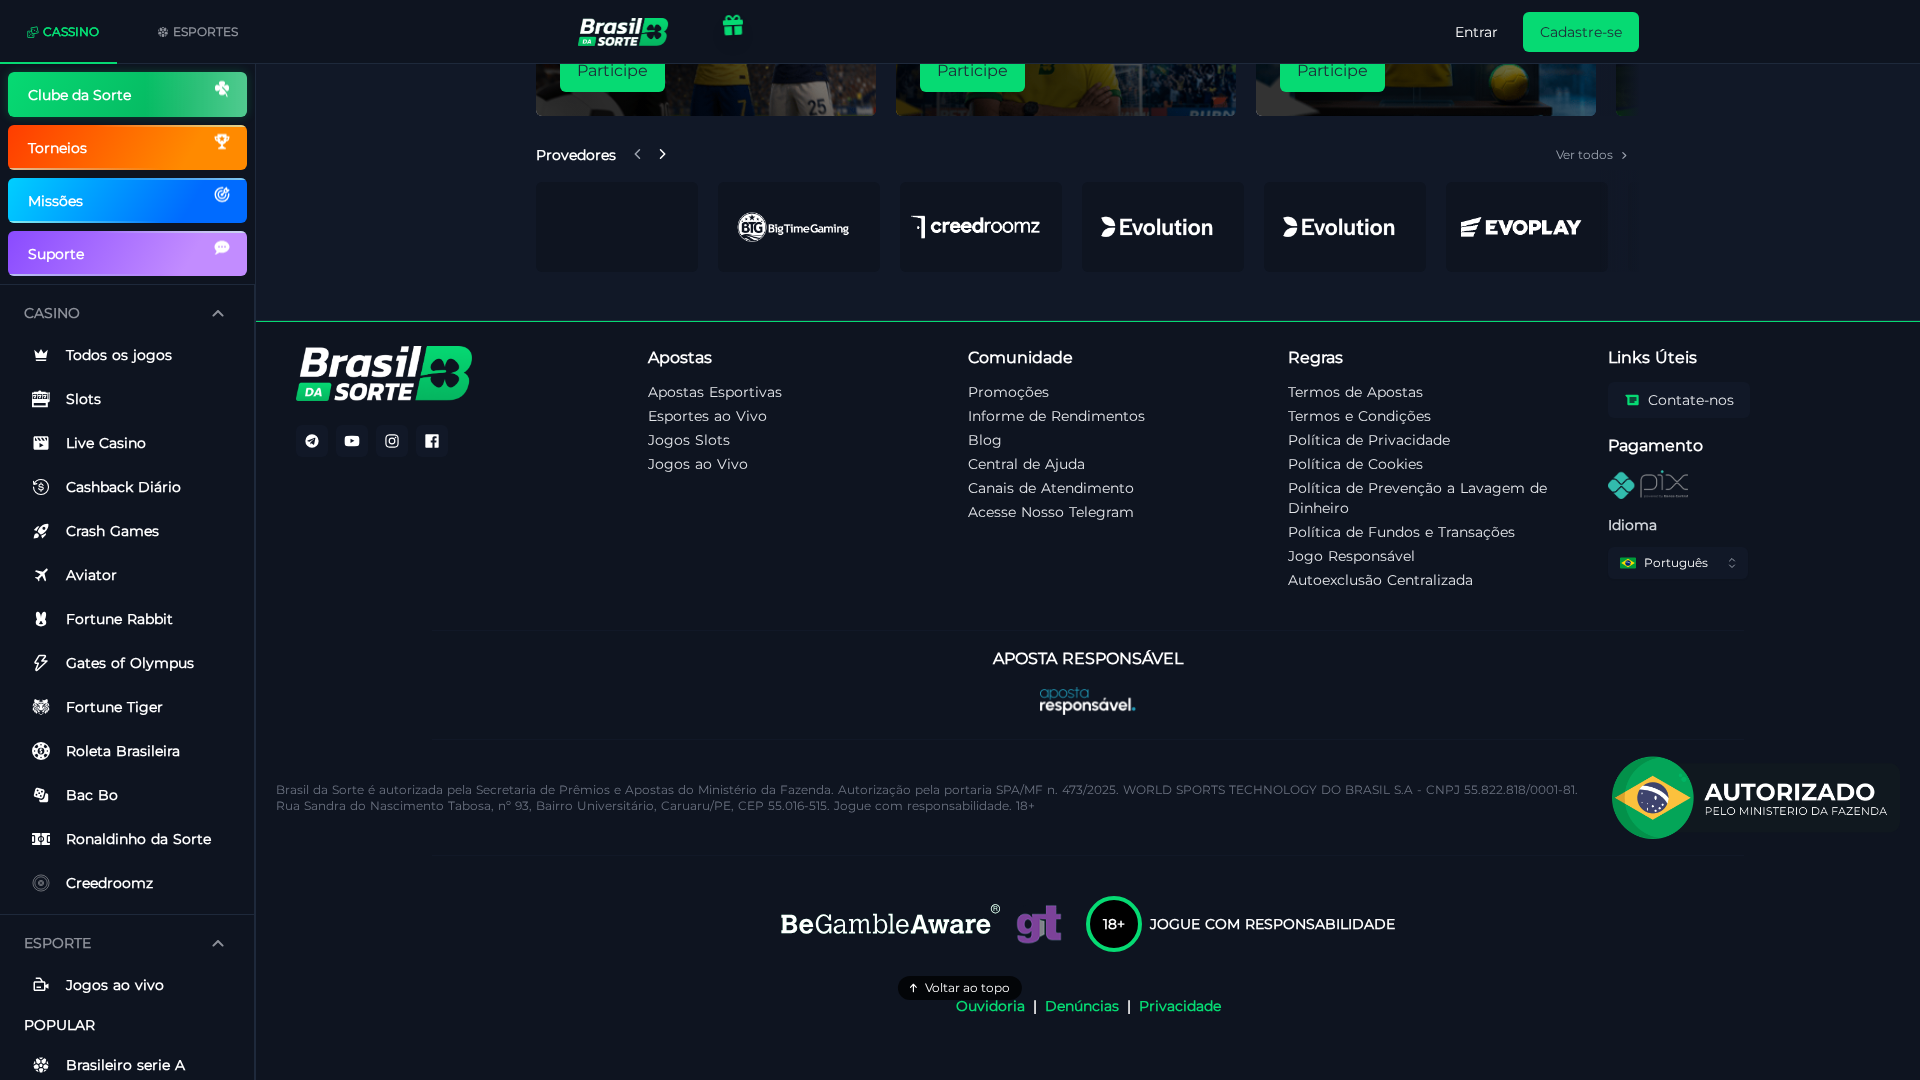
Task: Click the 18+ age restriction badge
Action: [x=1114, y=924]
